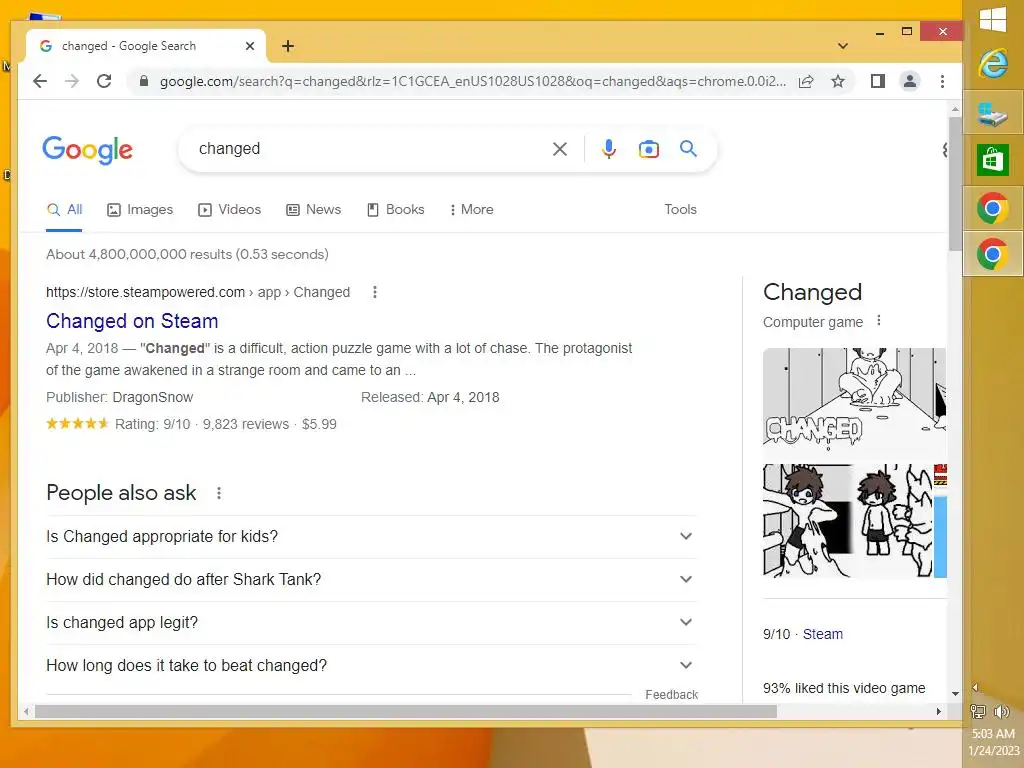This screenshot has width=1024, height=768.
Task: Switch to the Books tab
Action: click(x=396, y=210)
